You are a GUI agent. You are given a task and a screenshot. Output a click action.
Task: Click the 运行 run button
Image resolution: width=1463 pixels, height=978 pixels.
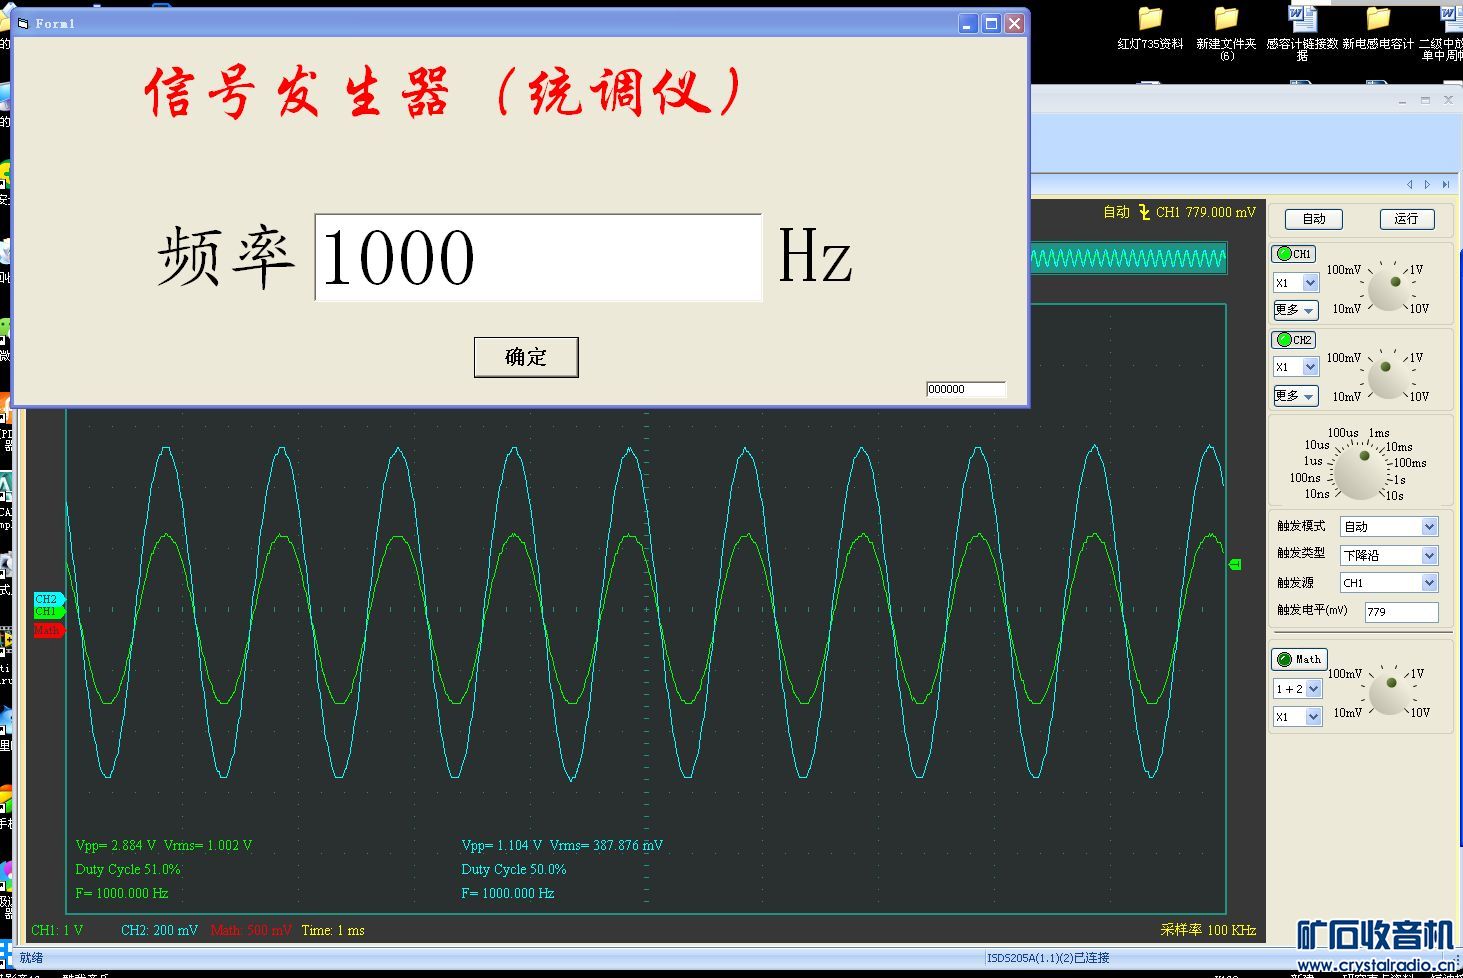(x=1406, y=219)
